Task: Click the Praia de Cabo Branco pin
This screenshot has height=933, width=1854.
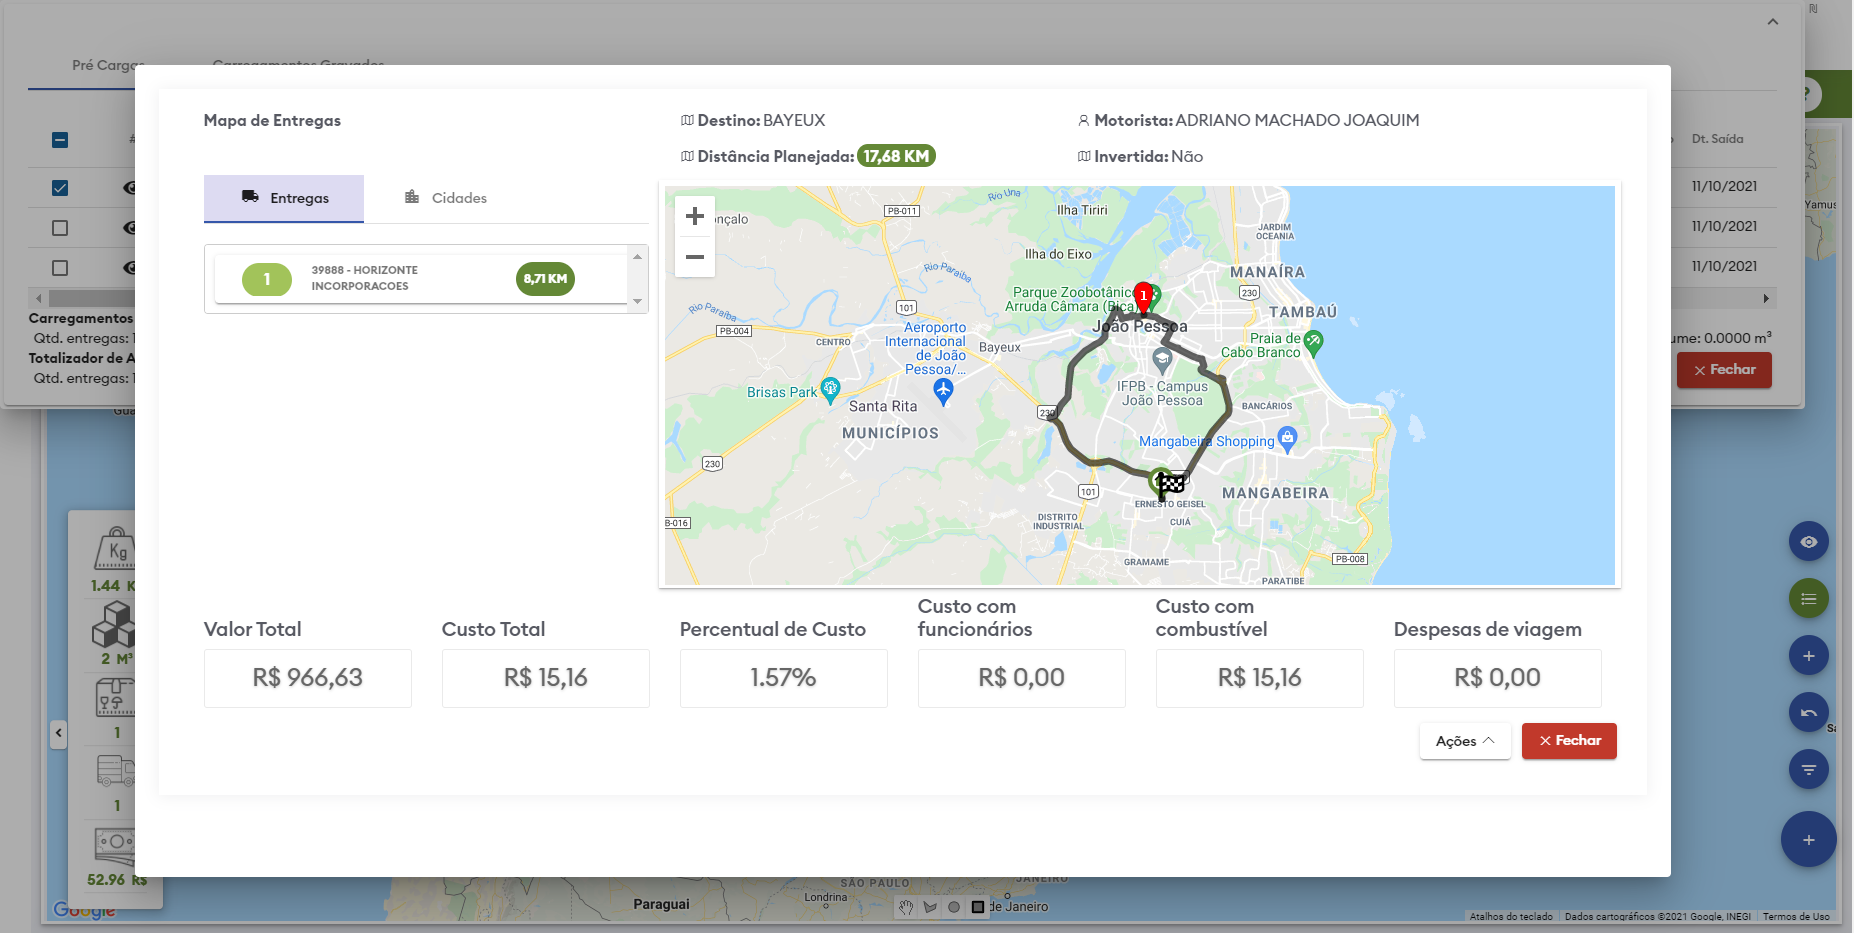Action: tap(1313, 343)
